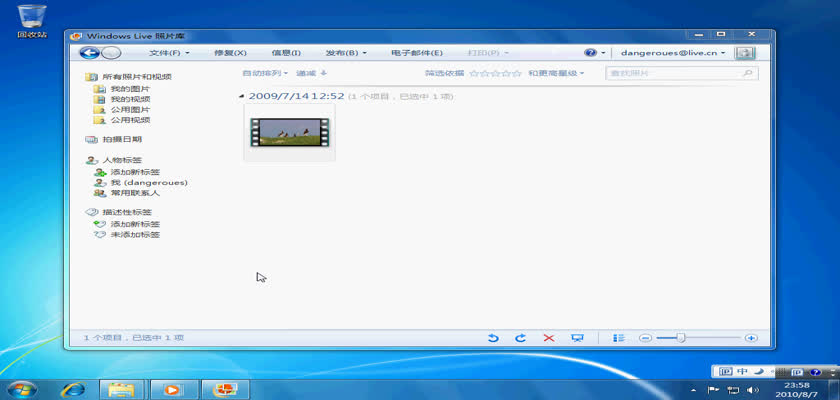840x400 pixels.
Task: Click the rotate counterclockwise icon
Action: [493, 338]
